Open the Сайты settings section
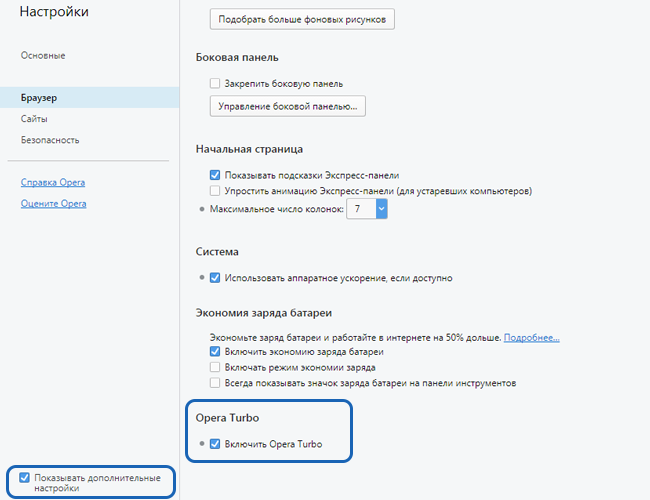The height and width of the screenshot is (500, 650). [x=34, y=119]
